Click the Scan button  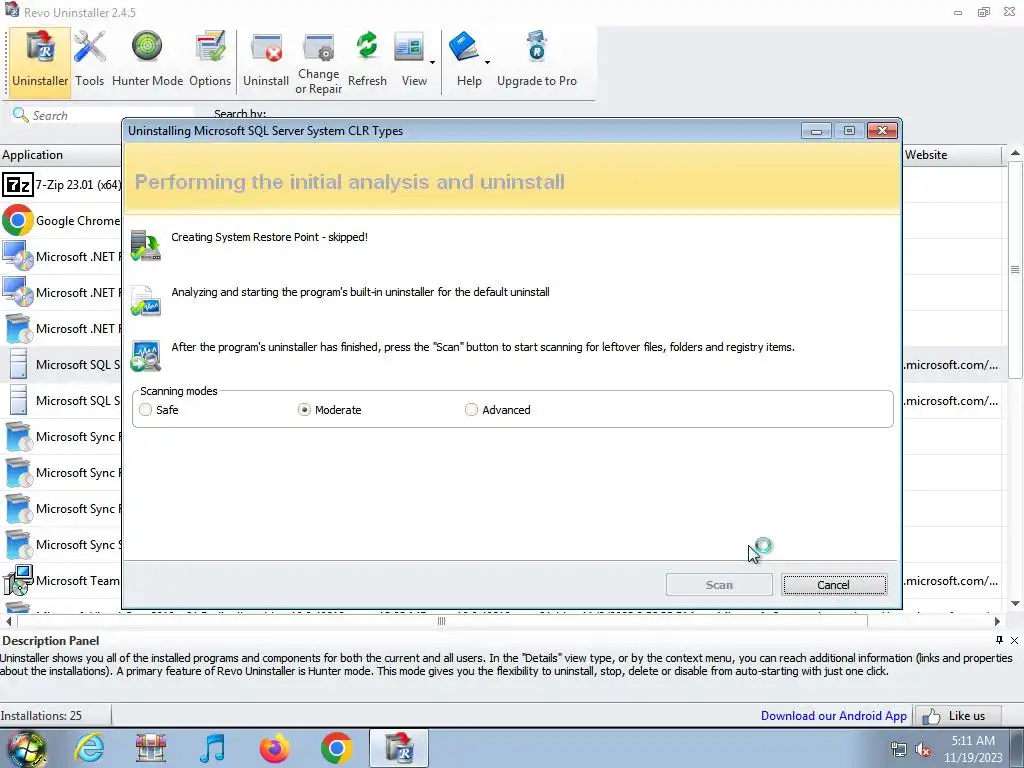[719, 584]
